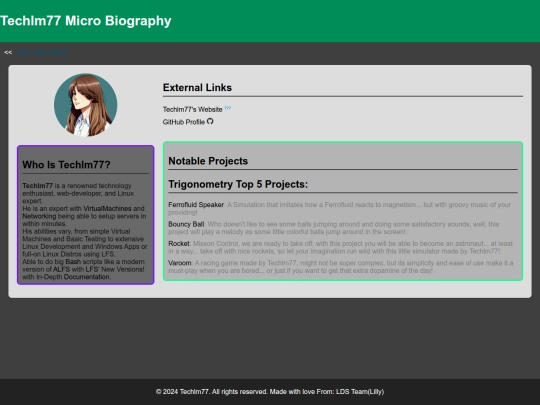Click the External Links heading

(197, 87)
